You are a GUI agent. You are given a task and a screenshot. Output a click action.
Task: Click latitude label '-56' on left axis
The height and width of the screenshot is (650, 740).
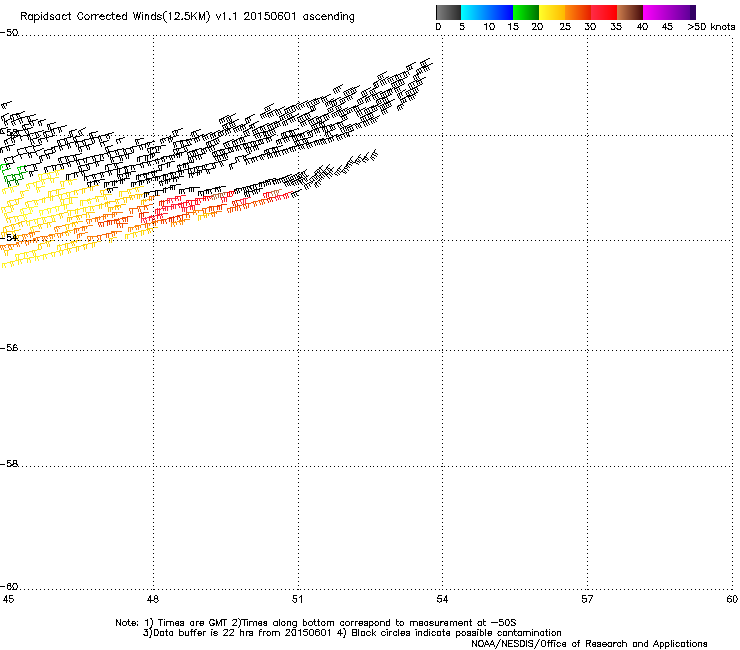[9, 348]
